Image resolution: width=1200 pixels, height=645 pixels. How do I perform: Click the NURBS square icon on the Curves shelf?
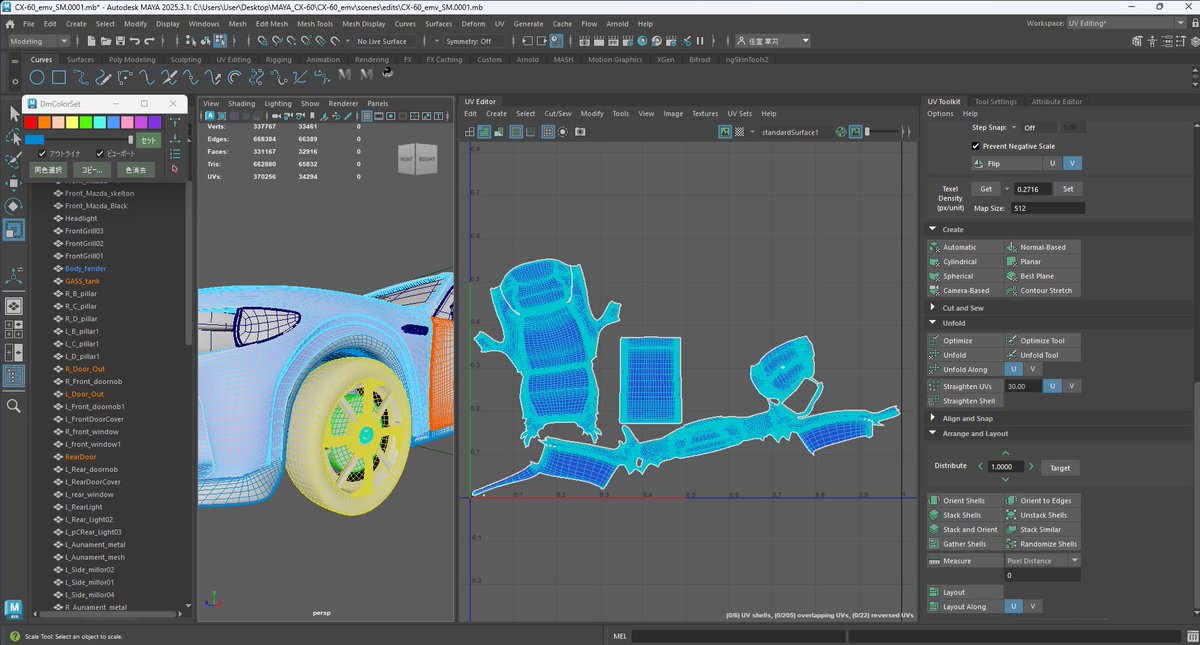pos(59,77)
